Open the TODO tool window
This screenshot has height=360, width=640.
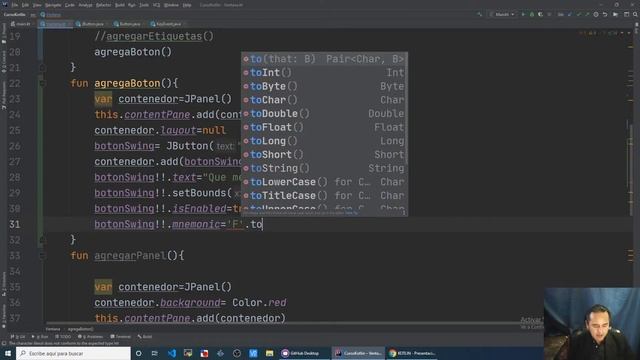pos(63,337)
